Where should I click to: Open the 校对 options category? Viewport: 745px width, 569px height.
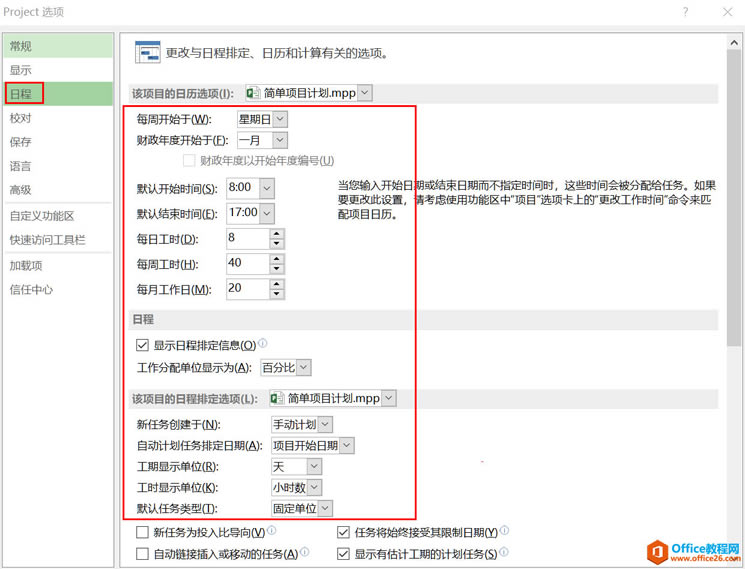pos(58,118)
